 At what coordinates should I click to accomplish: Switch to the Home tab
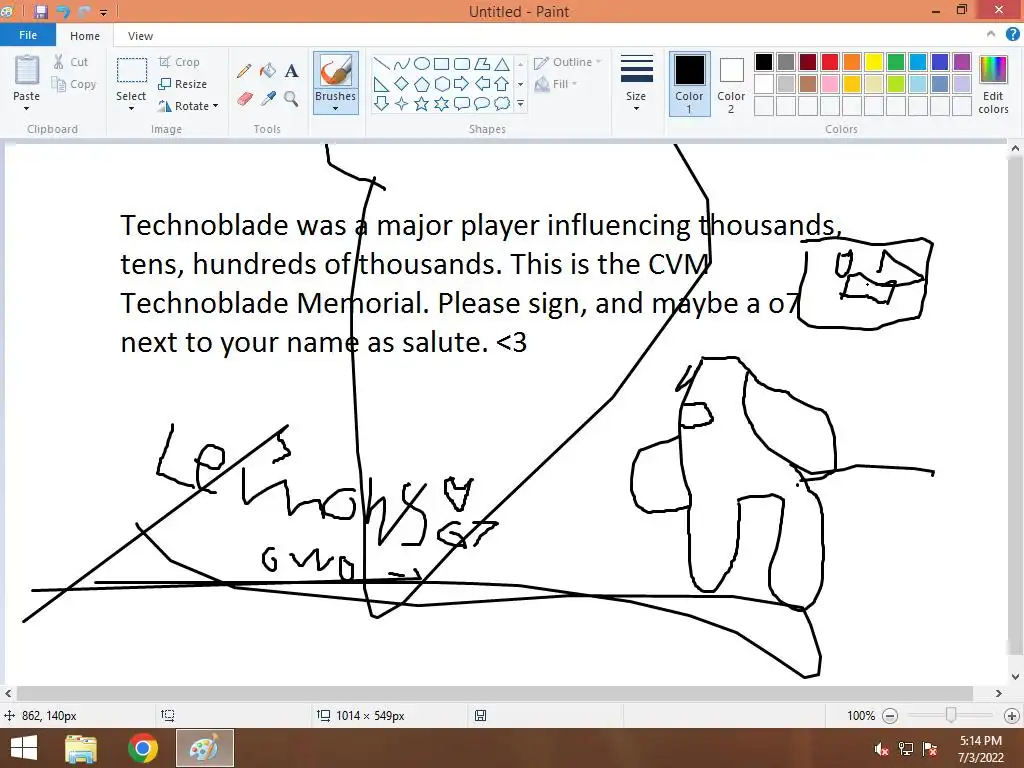(x=85, y=36)
